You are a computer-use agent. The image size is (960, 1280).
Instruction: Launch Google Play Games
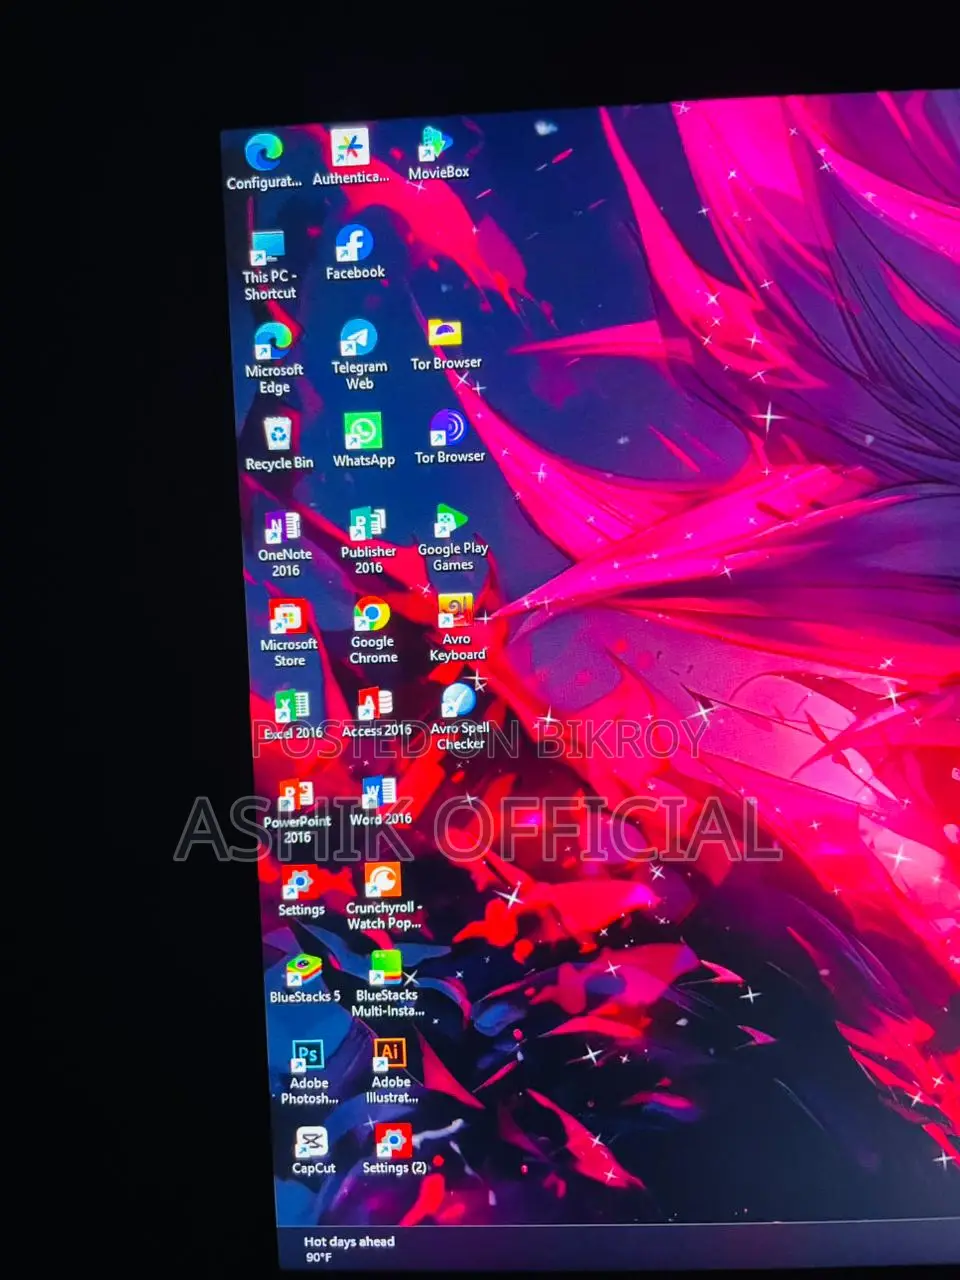[452, 538]
